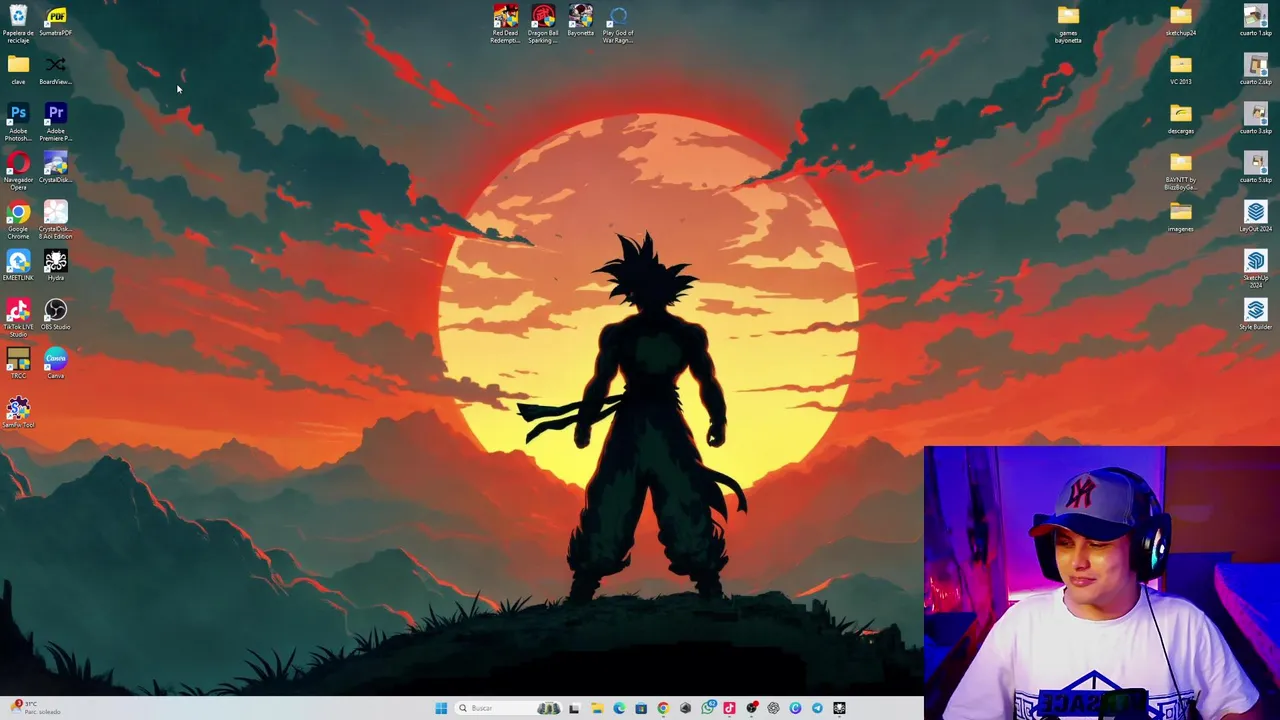Select the Red Dead Redemption game shortcut
Screen dimensions: 1280x720
(506, 24)
